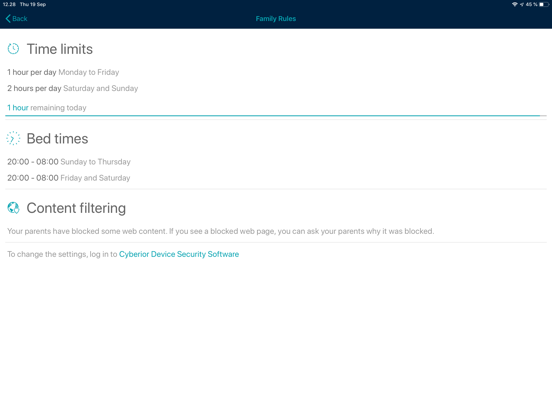
Task: Click the Content filtering globe icon
Action: pyautogui.click(x=13, y=208)
